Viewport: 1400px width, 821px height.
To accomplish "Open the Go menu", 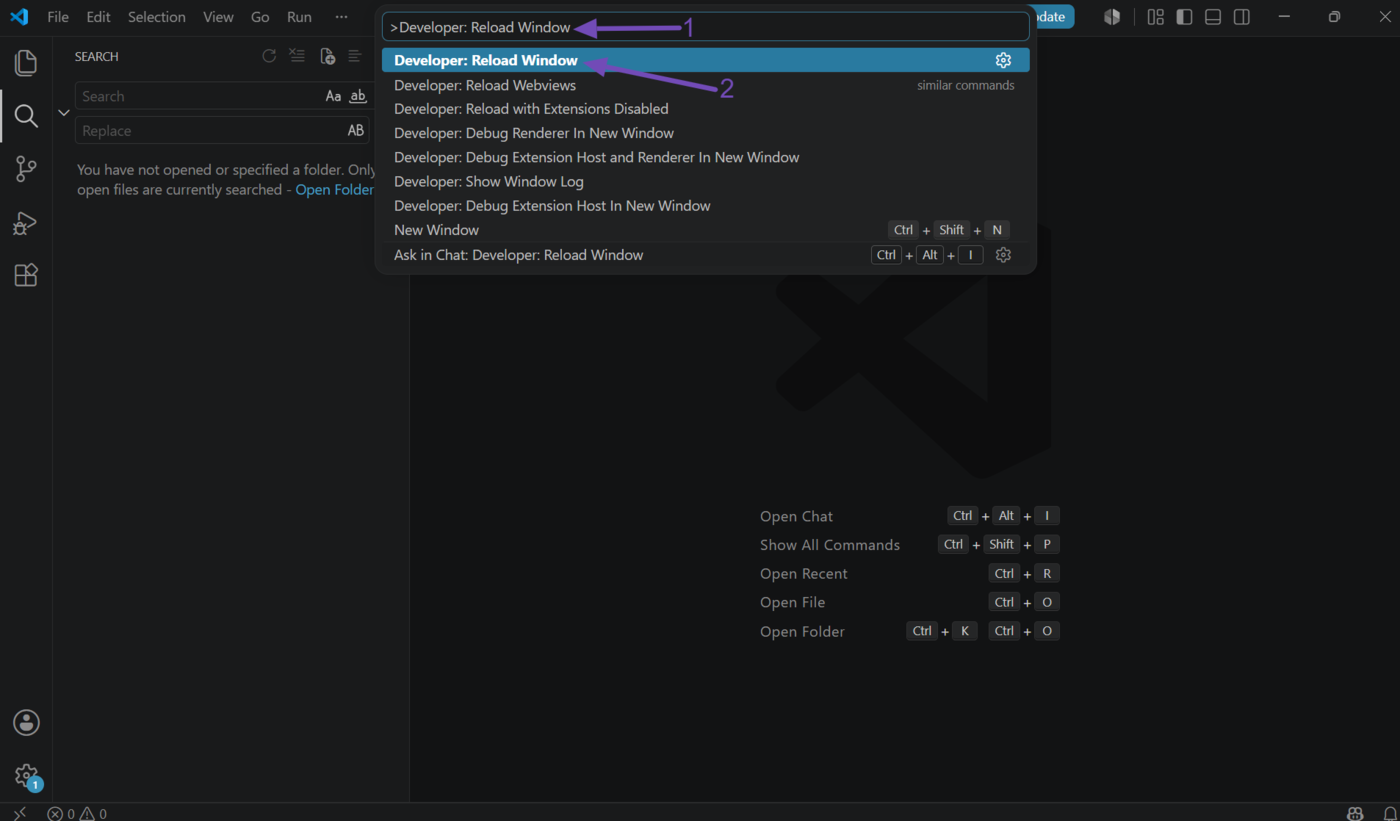I will click(260, 17).
